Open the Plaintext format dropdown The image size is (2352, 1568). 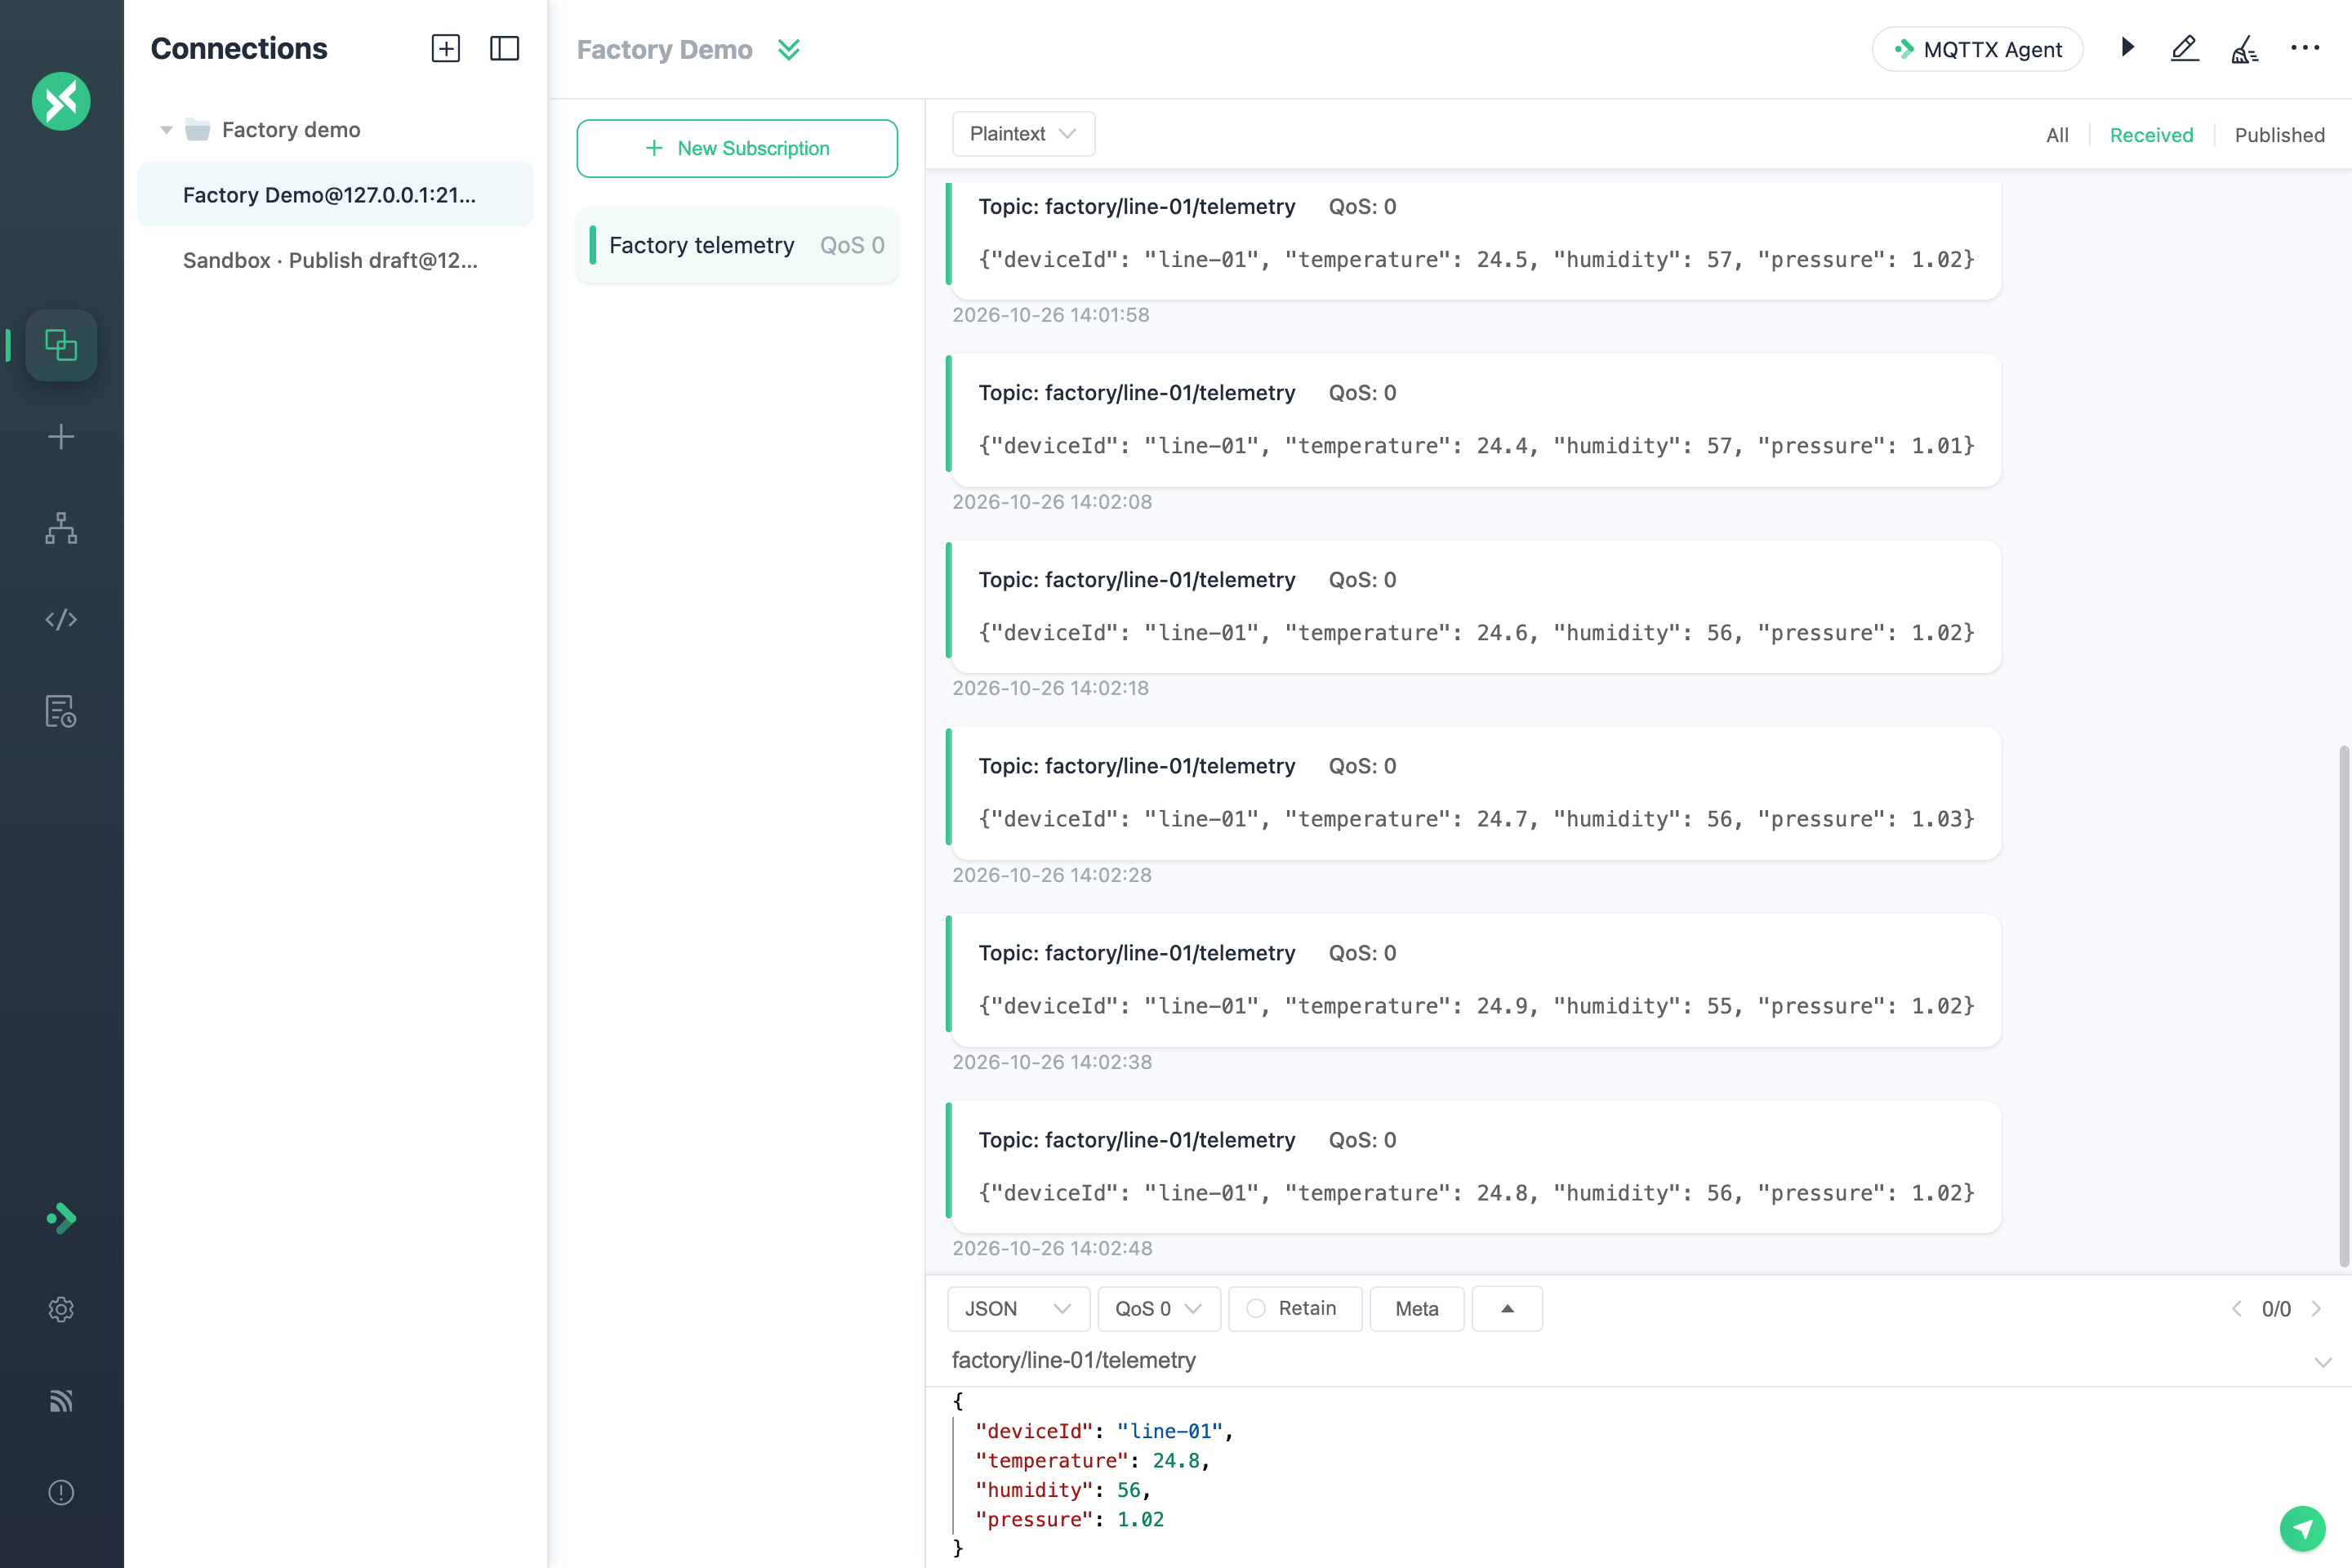1023,134
